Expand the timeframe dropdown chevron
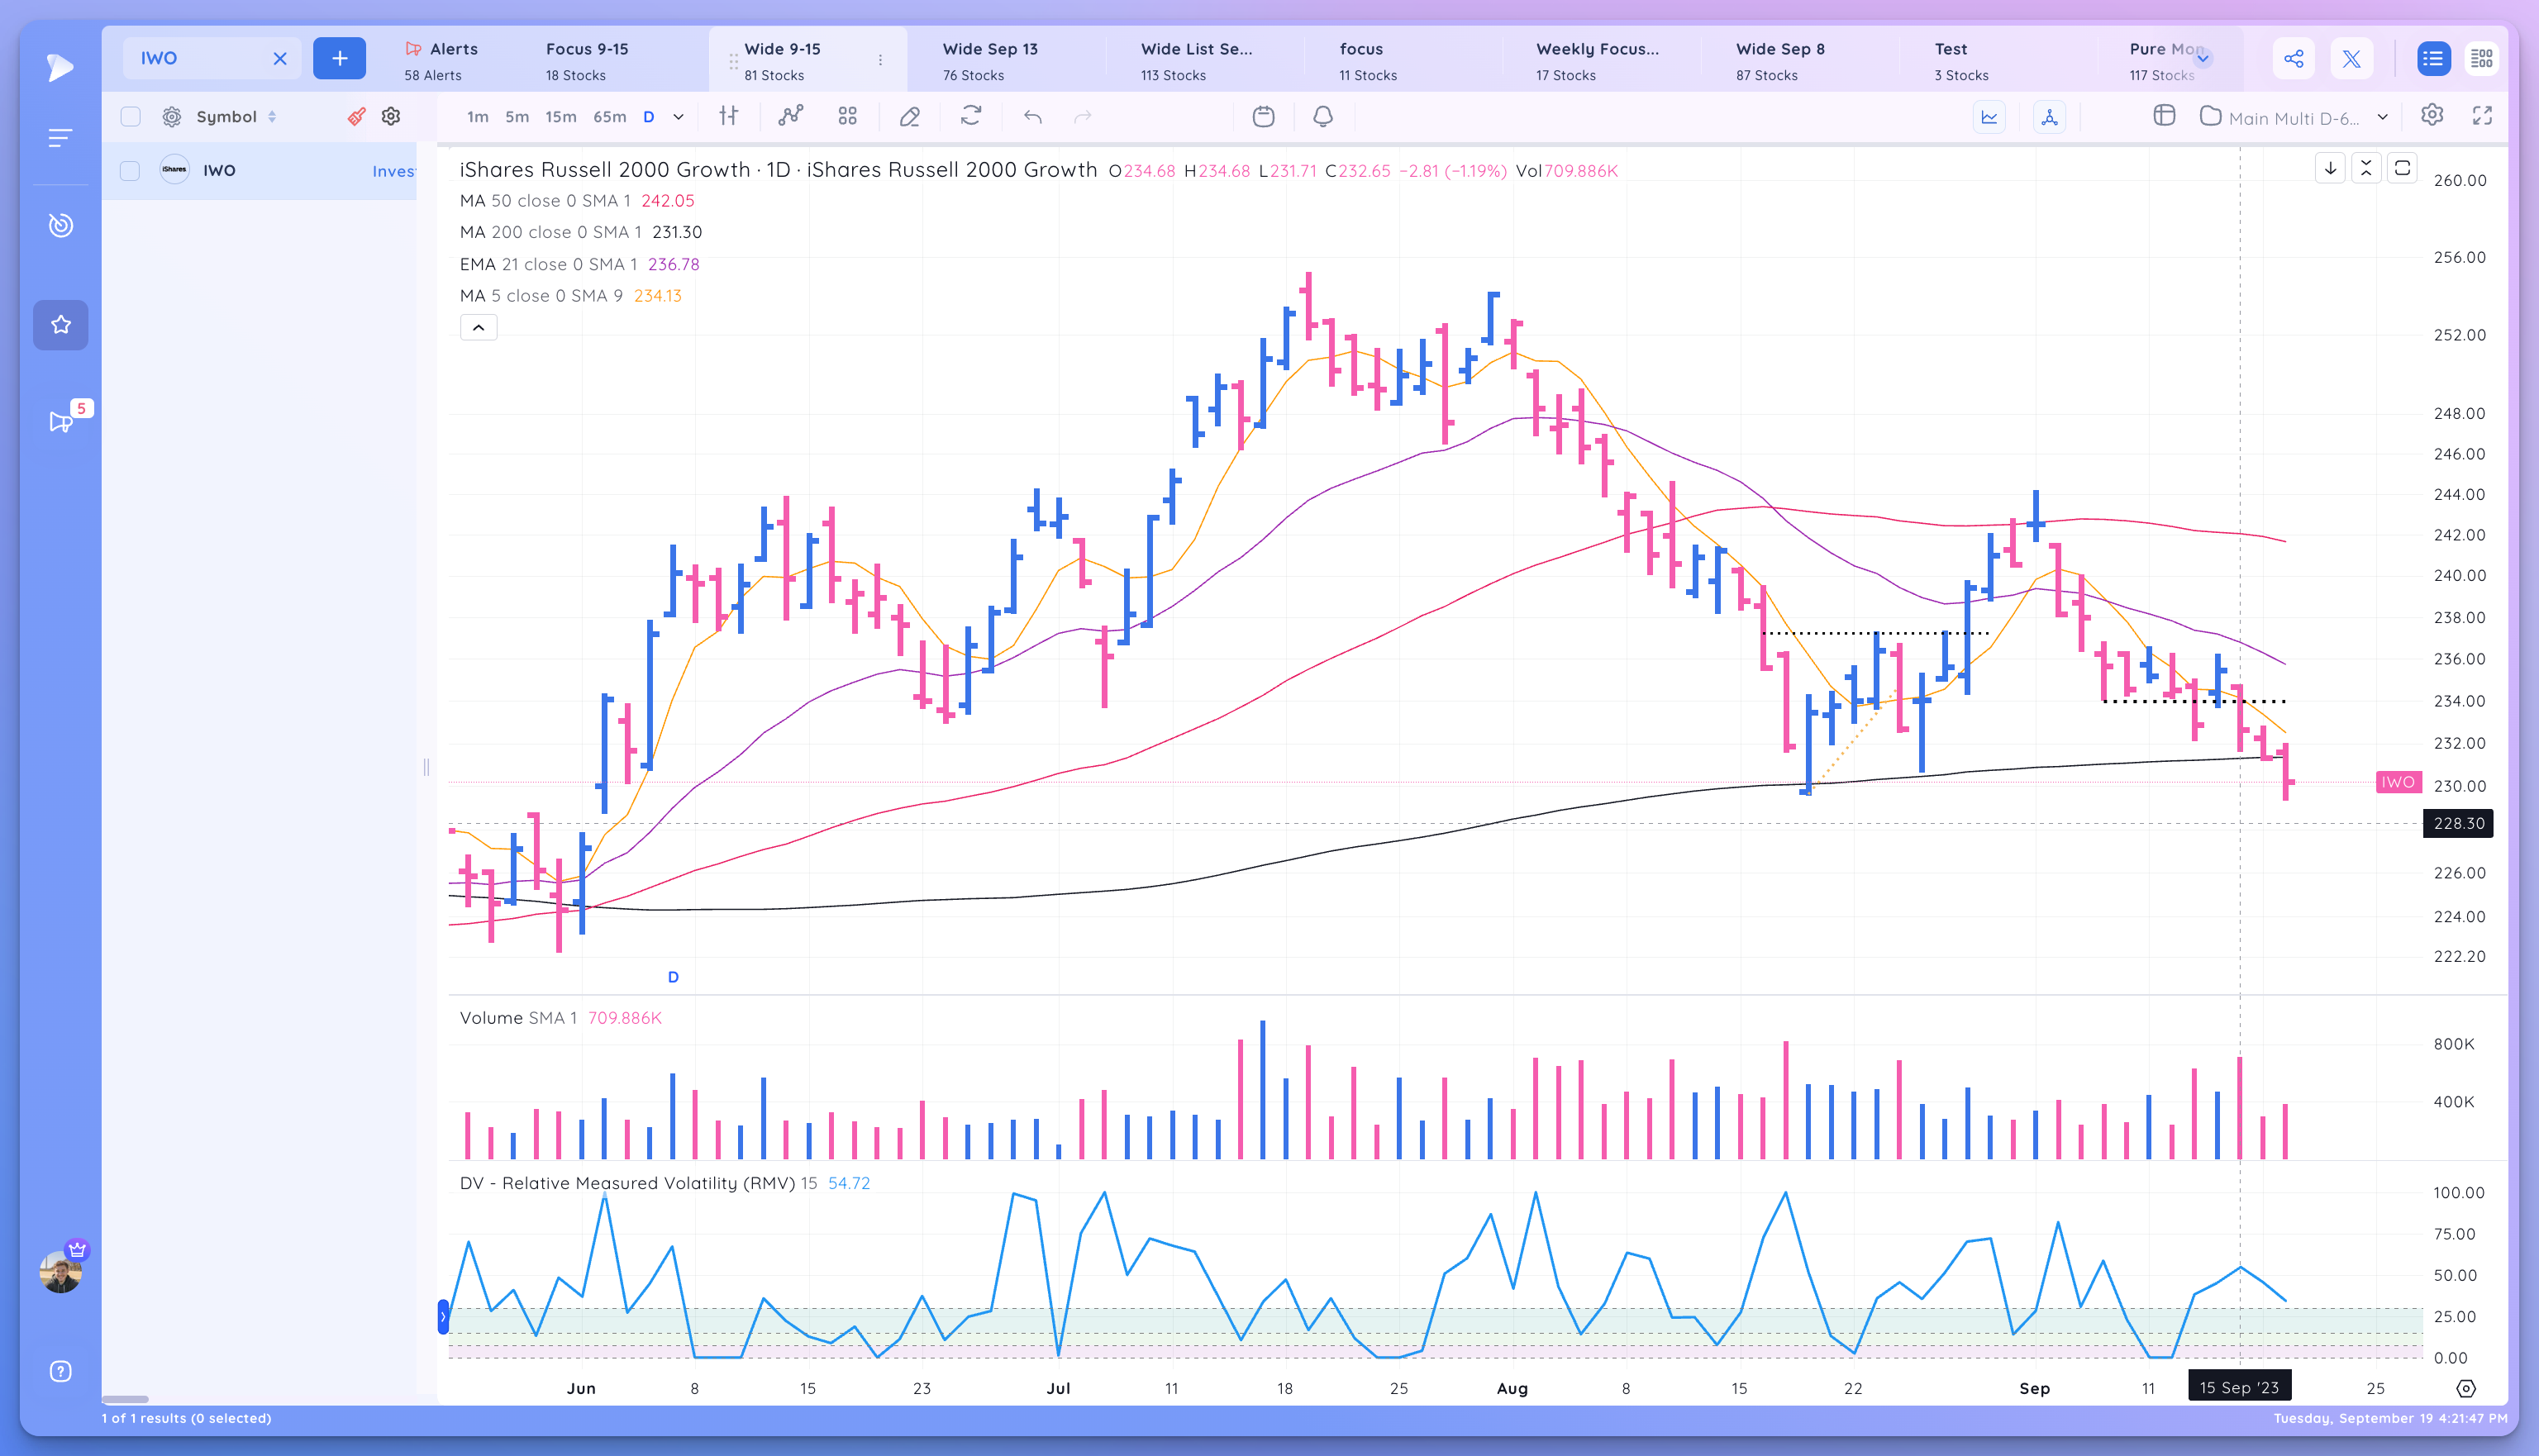Screen dimensions: 2539x1456 pos(678,117)
